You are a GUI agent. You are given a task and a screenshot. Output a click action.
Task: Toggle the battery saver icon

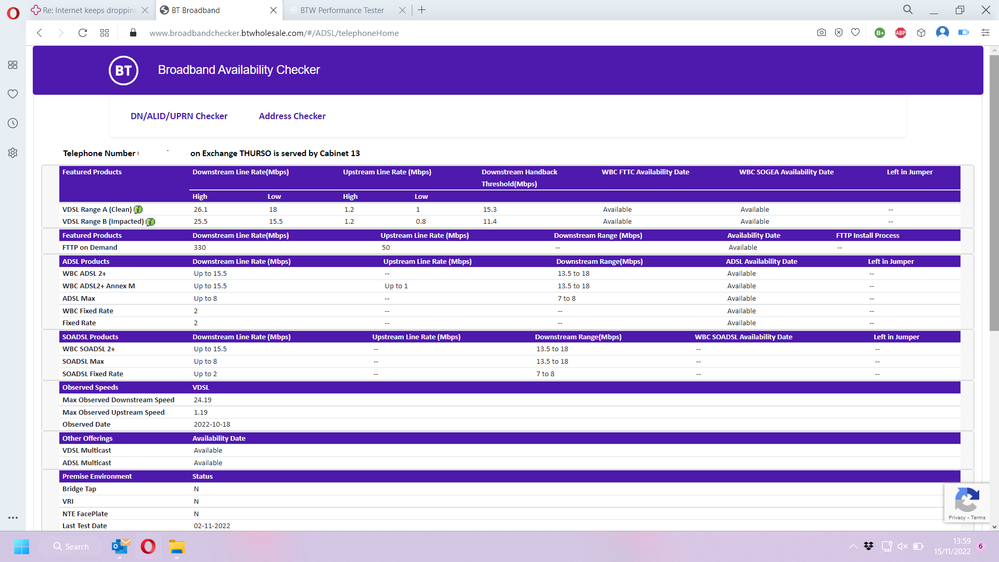[963, 32]
